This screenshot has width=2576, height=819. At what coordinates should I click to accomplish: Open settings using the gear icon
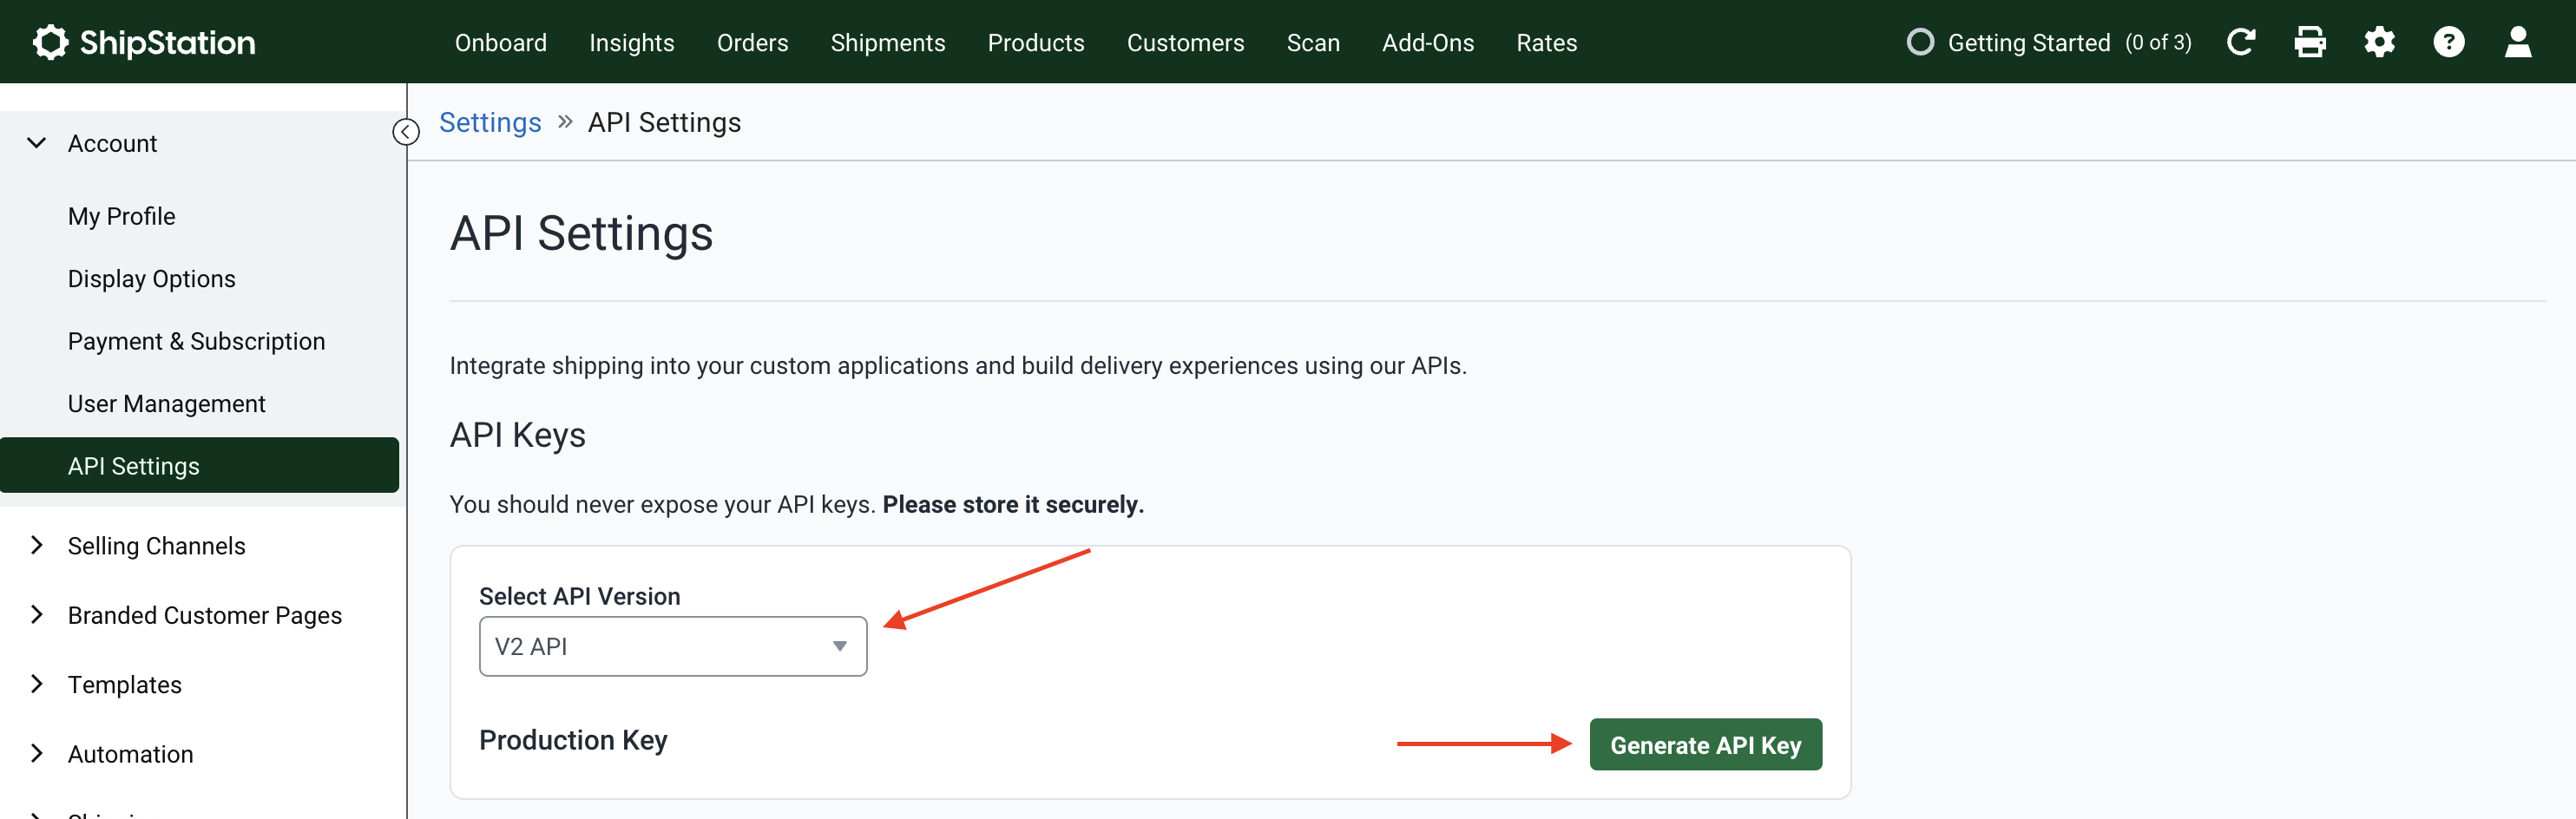tap(2380, 41)
